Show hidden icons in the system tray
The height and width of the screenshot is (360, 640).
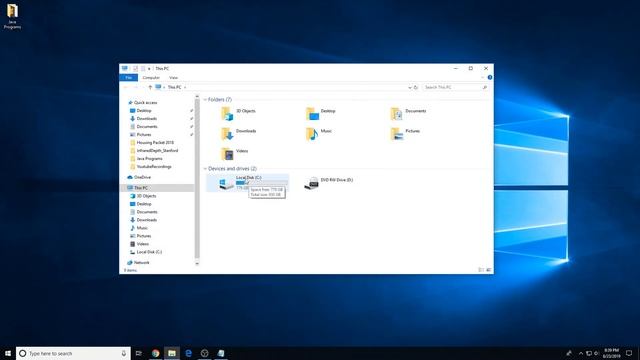tap(580, 353)
